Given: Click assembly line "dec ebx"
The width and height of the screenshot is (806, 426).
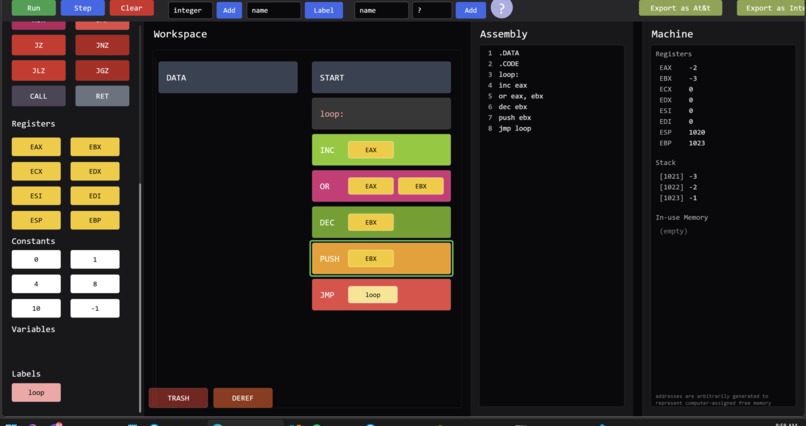Looking at the screenshot, I should click(512, 107).
